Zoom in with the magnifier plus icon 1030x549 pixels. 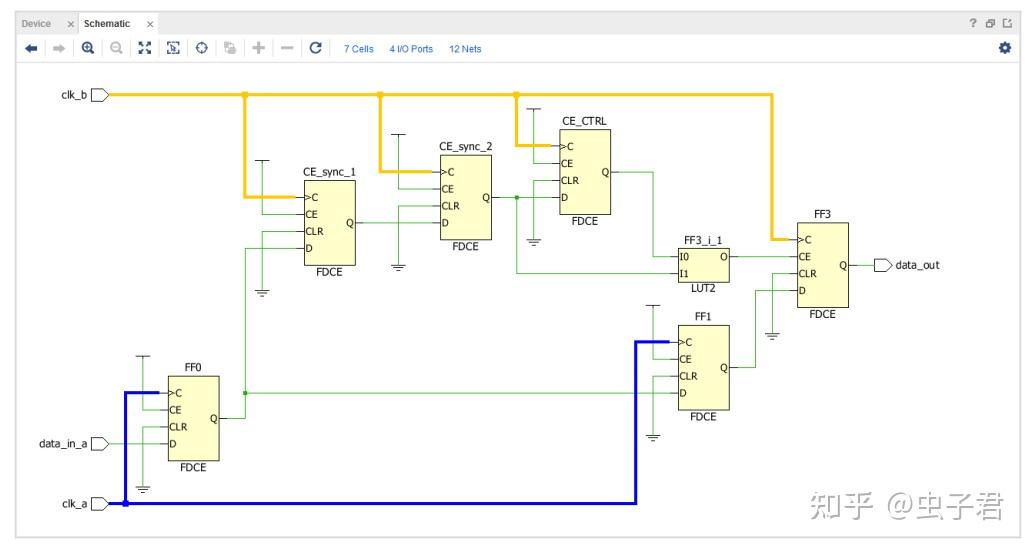[x=88, y=48]
